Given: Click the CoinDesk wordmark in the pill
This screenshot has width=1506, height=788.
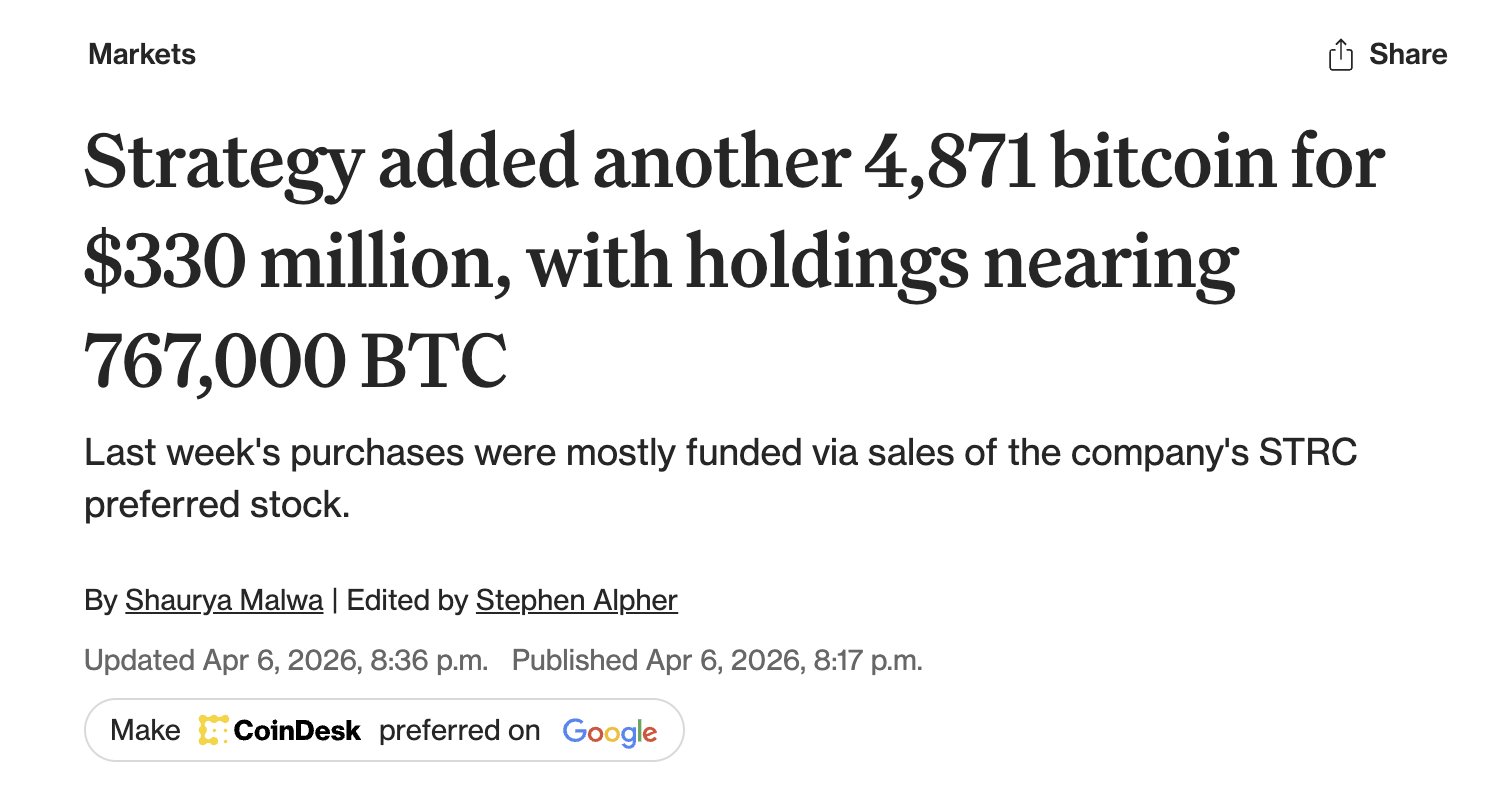Looking at the screenshot, I should (297, 731).
